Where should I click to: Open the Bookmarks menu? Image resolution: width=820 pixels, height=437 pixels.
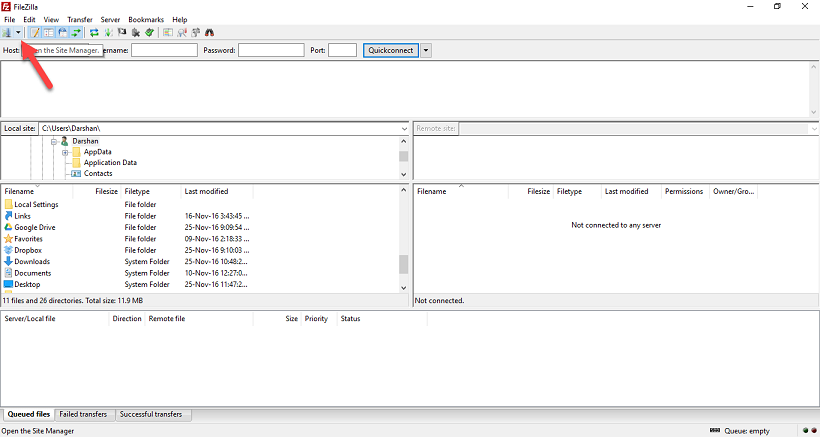coord(146,19)
